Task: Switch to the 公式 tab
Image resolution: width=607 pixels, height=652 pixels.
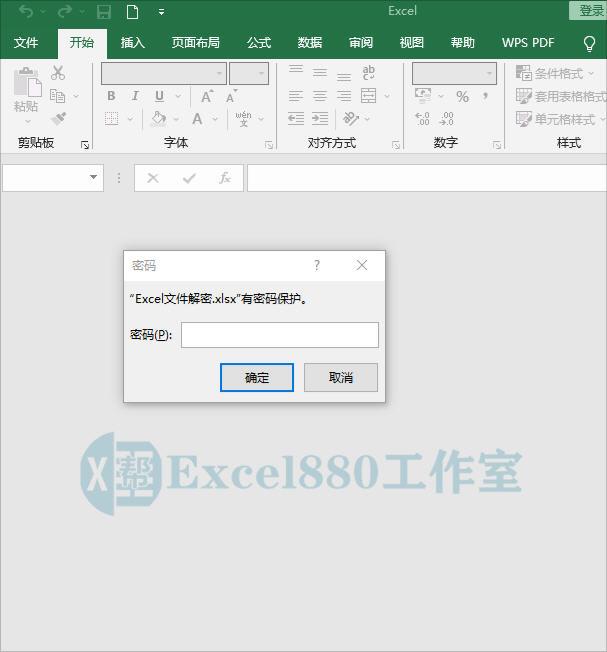Action: tap(259, 42)
